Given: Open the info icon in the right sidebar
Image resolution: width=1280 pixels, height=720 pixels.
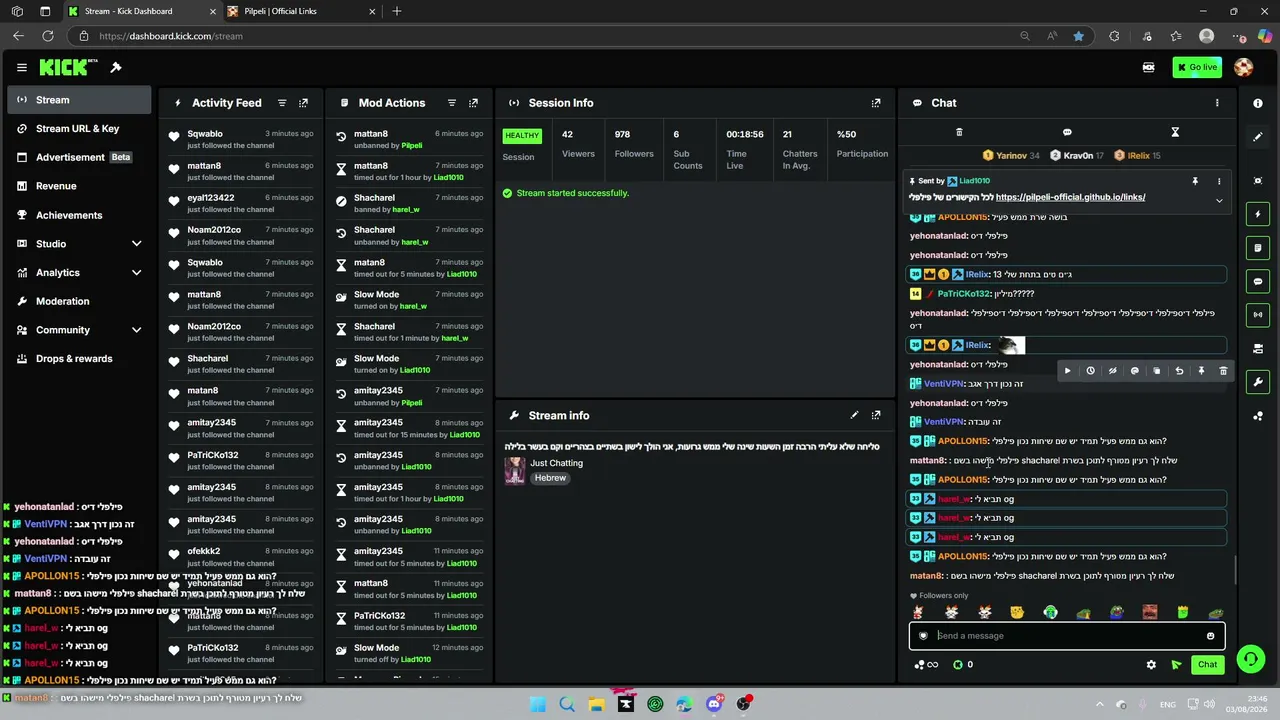Looking at the screenshot, I should coord(1258,103).
